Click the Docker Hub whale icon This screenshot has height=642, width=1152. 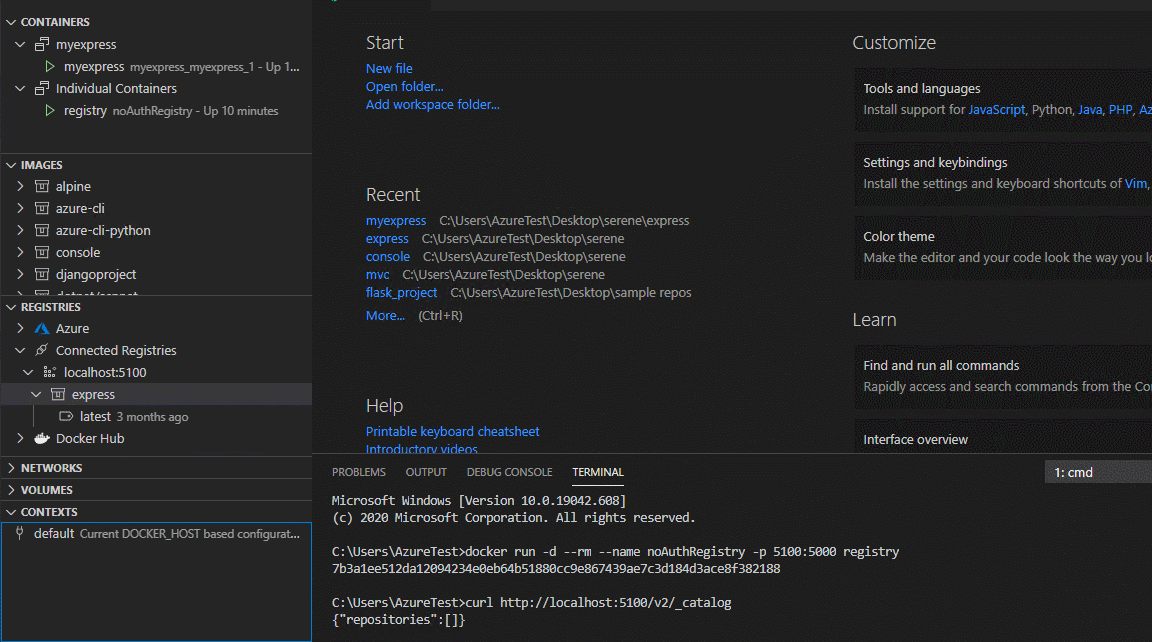coord(42,439)
